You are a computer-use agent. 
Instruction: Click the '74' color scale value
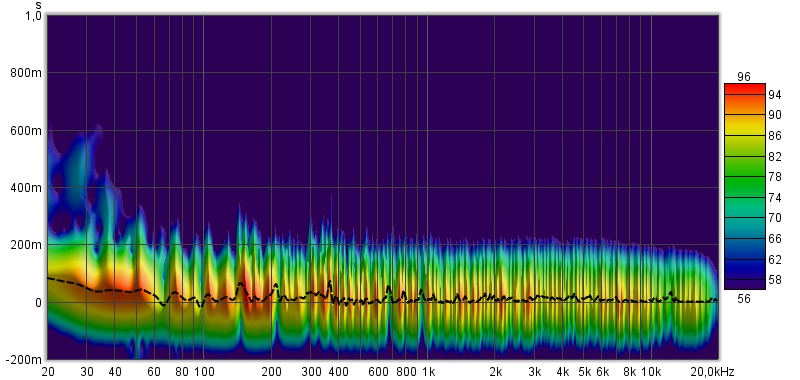pyautogui.click(x=775, y=197)
